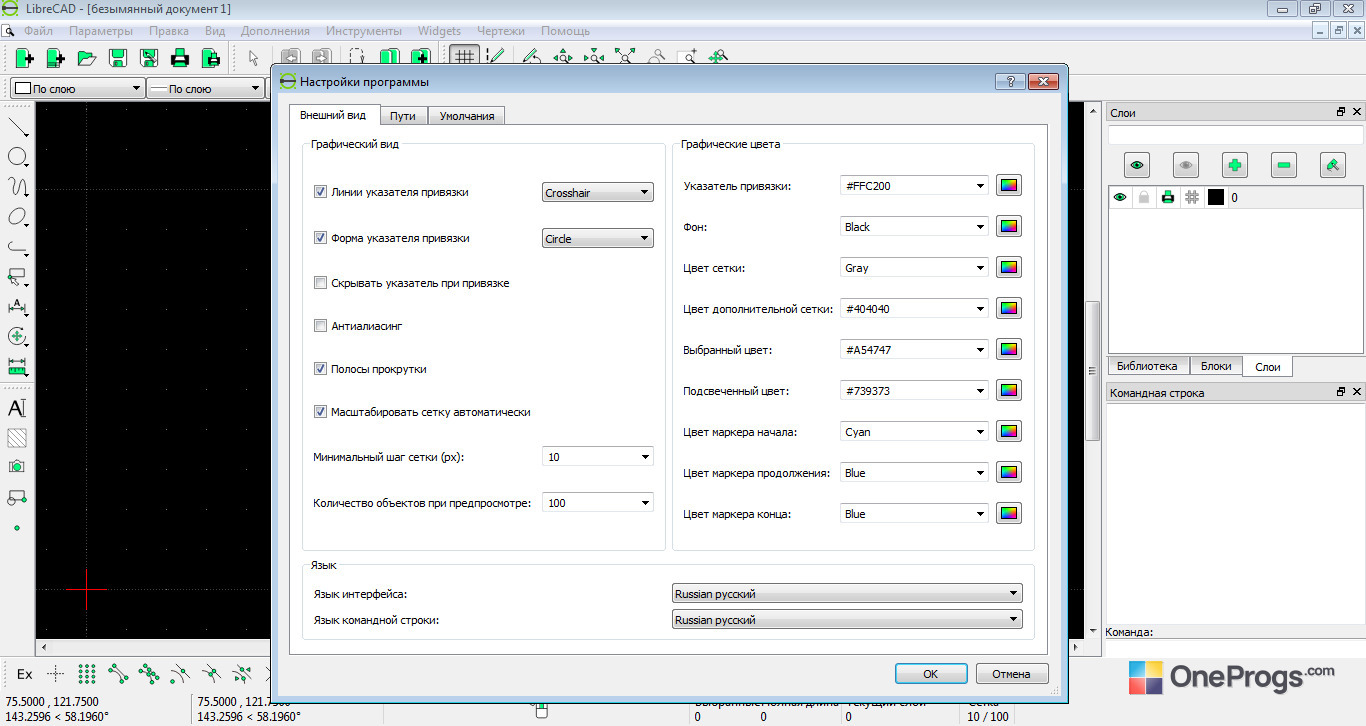Open the start marker Cyan color dropdown

point(915,432)
